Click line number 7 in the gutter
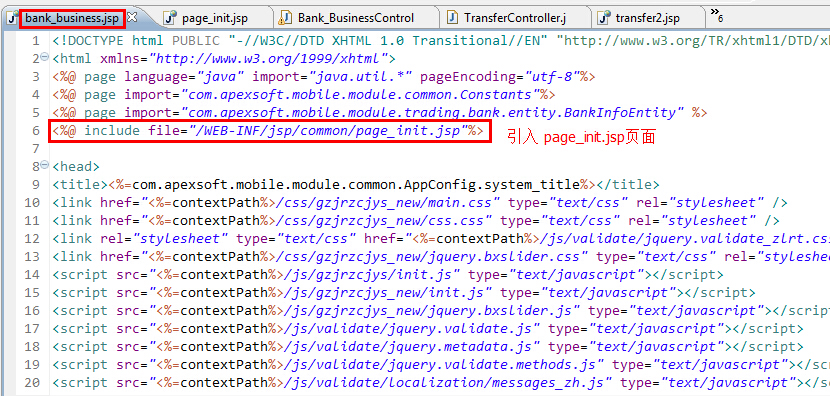This screenshot has height=396, width=830. click(35, 149)
